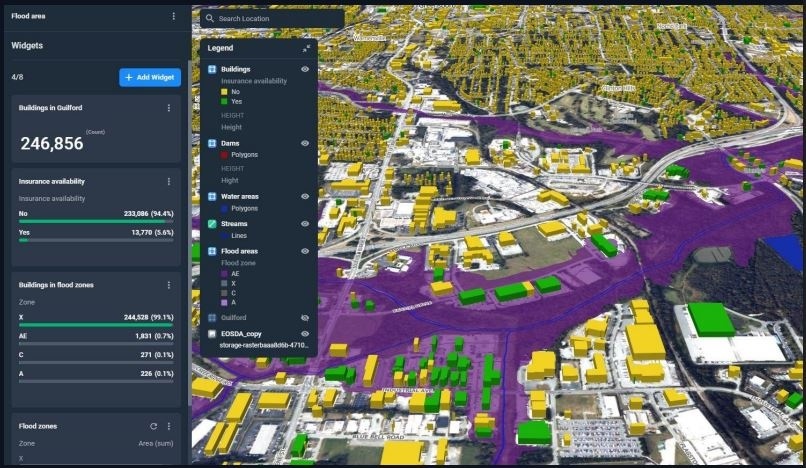The width and height of the screenshot is (806, 468).
Task: Filter buildings by zone AE row
Action: coord(96,339)
